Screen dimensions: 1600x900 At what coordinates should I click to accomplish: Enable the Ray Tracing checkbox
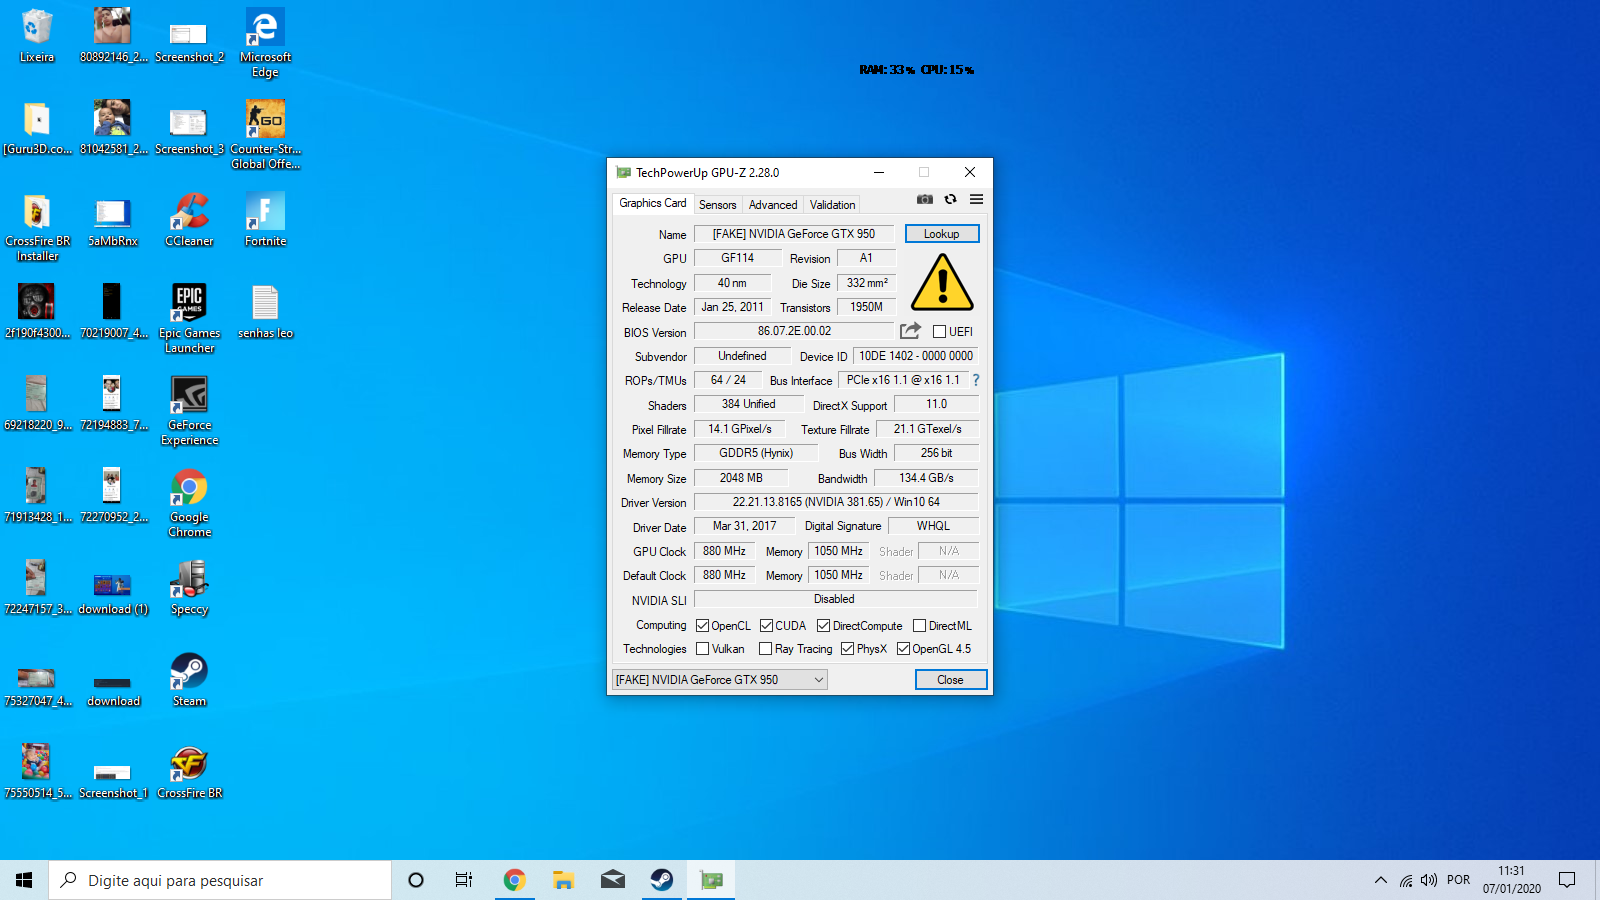[765, 649]
